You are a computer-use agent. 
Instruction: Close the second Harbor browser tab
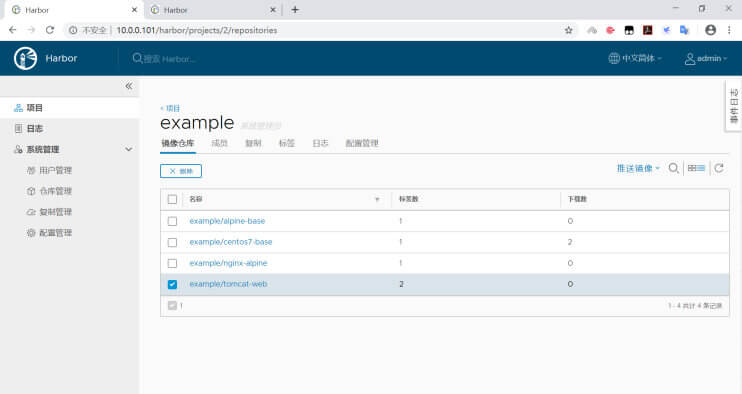(x=273, y=9)
